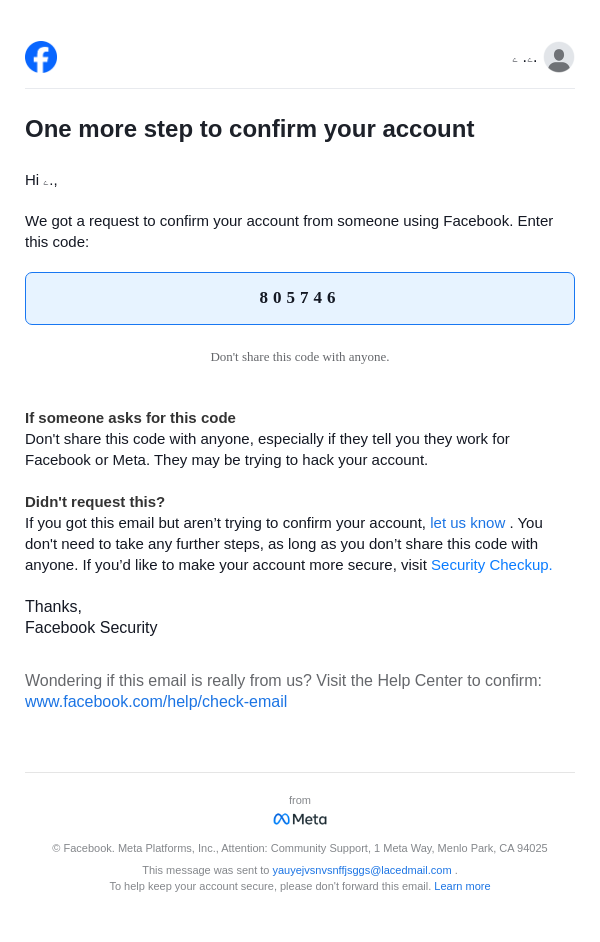Click the recipient name beside avatar
600x942 pixels.
[525, 59]
